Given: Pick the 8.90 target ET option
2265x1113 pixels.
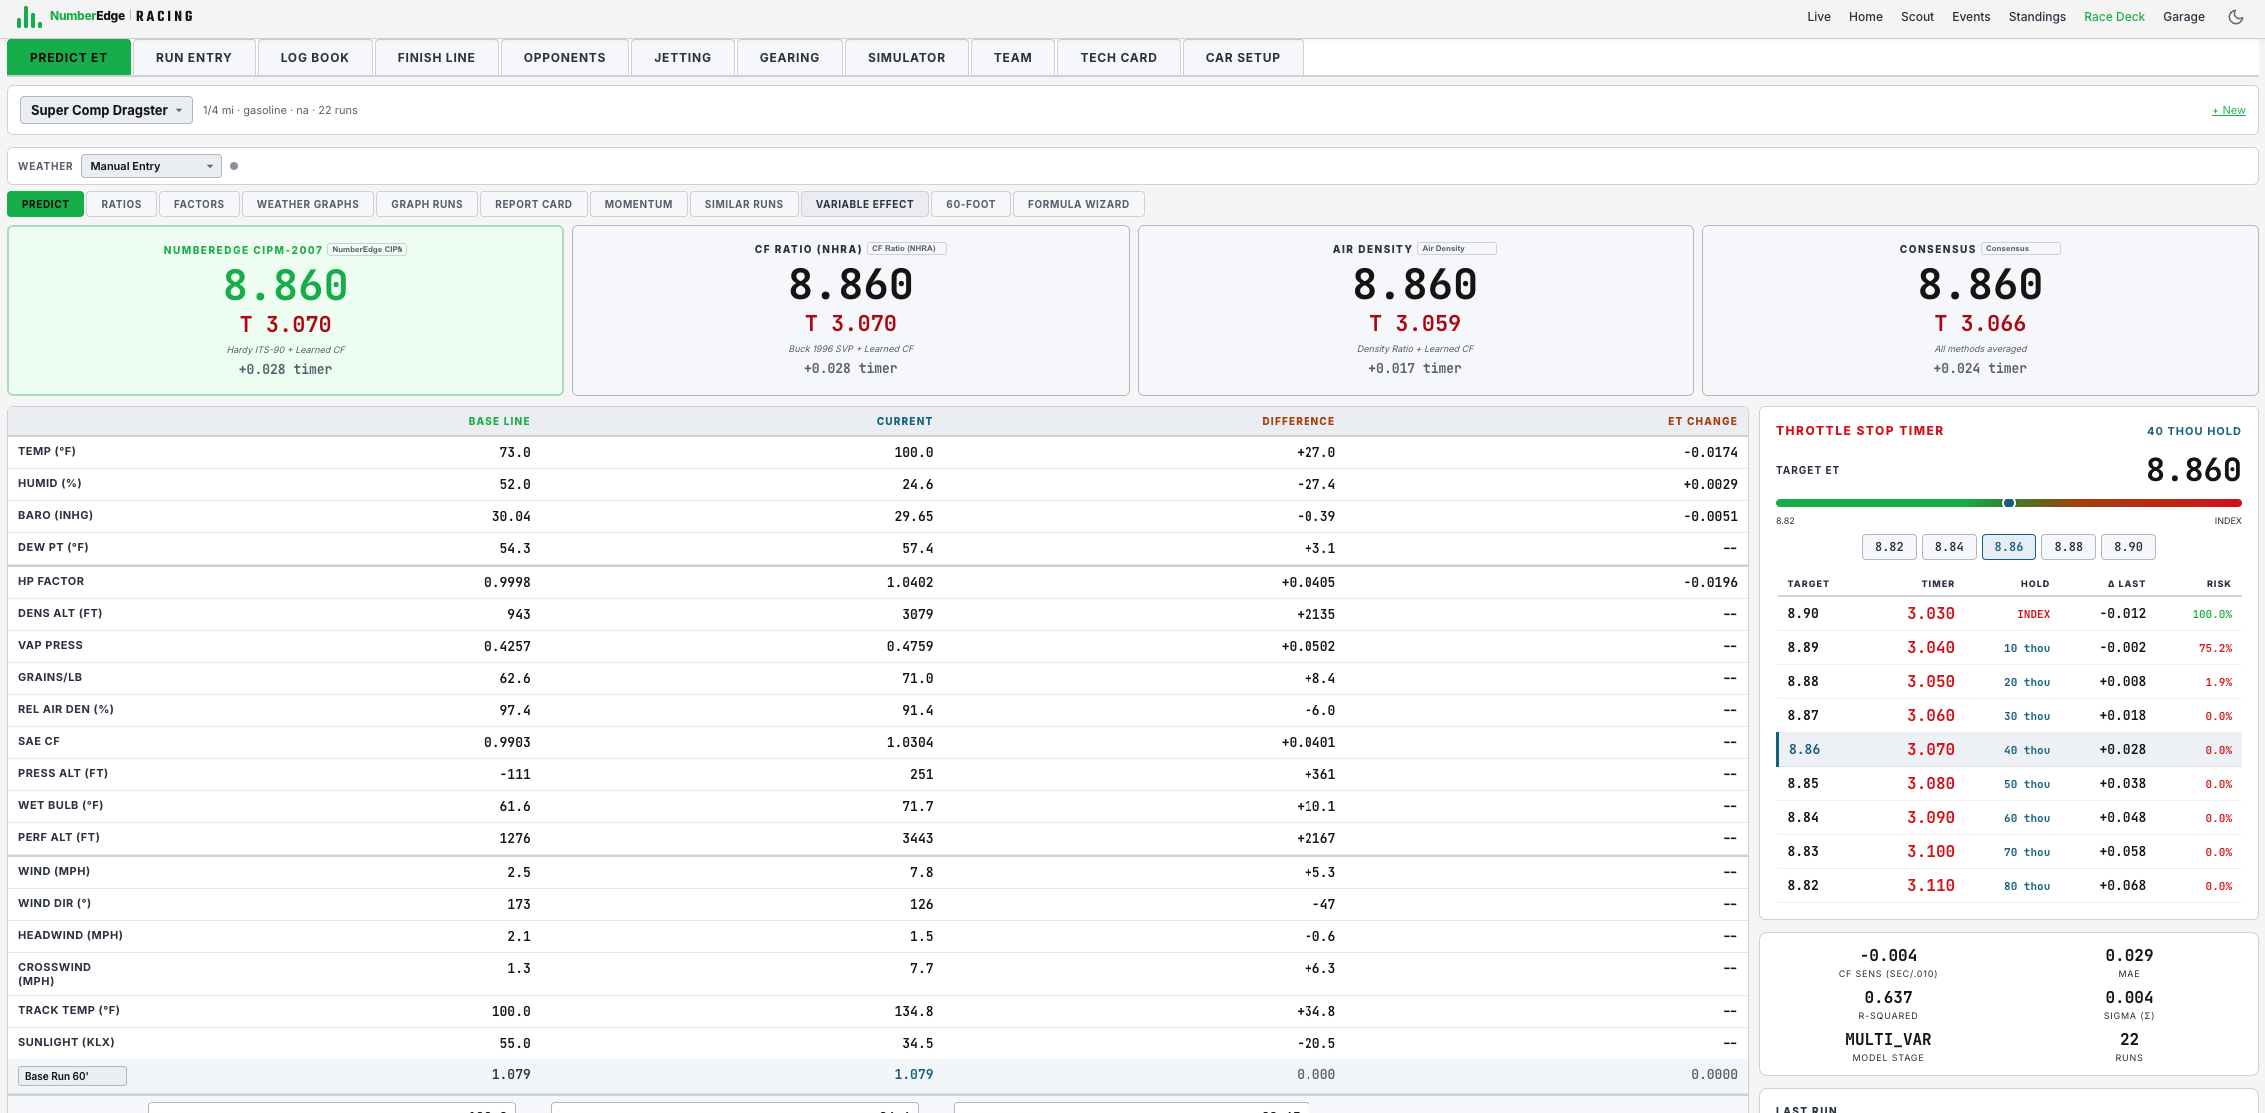Looking at the screenshot, I should 2128,547.
